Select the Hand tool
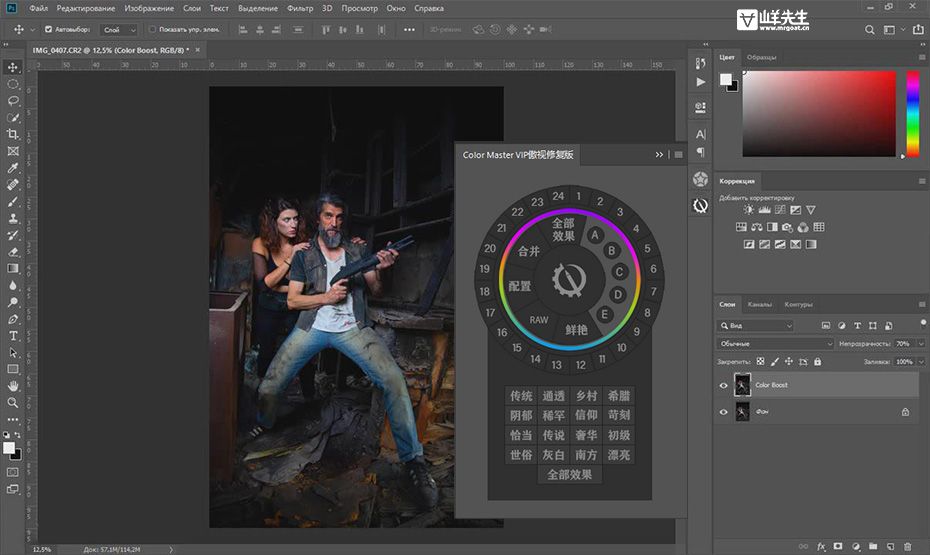 pos(12,386)
